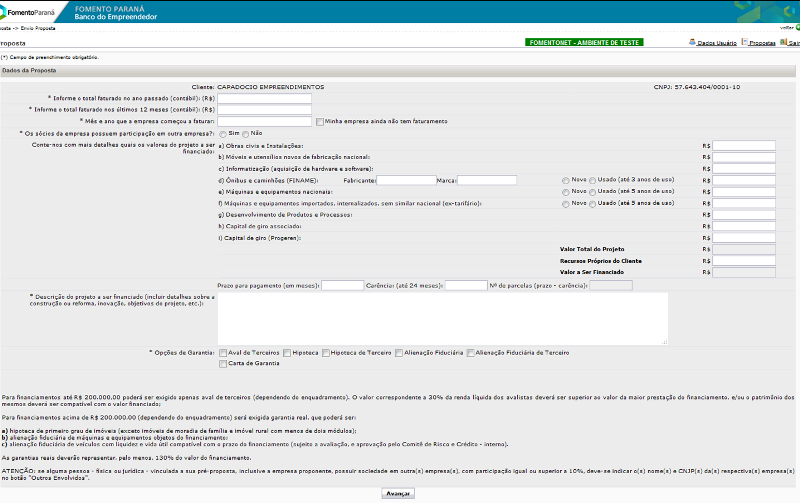Check the Hipoteca de Terceiro option
This screenshot has height=503, width=800.
coord(326,353)
